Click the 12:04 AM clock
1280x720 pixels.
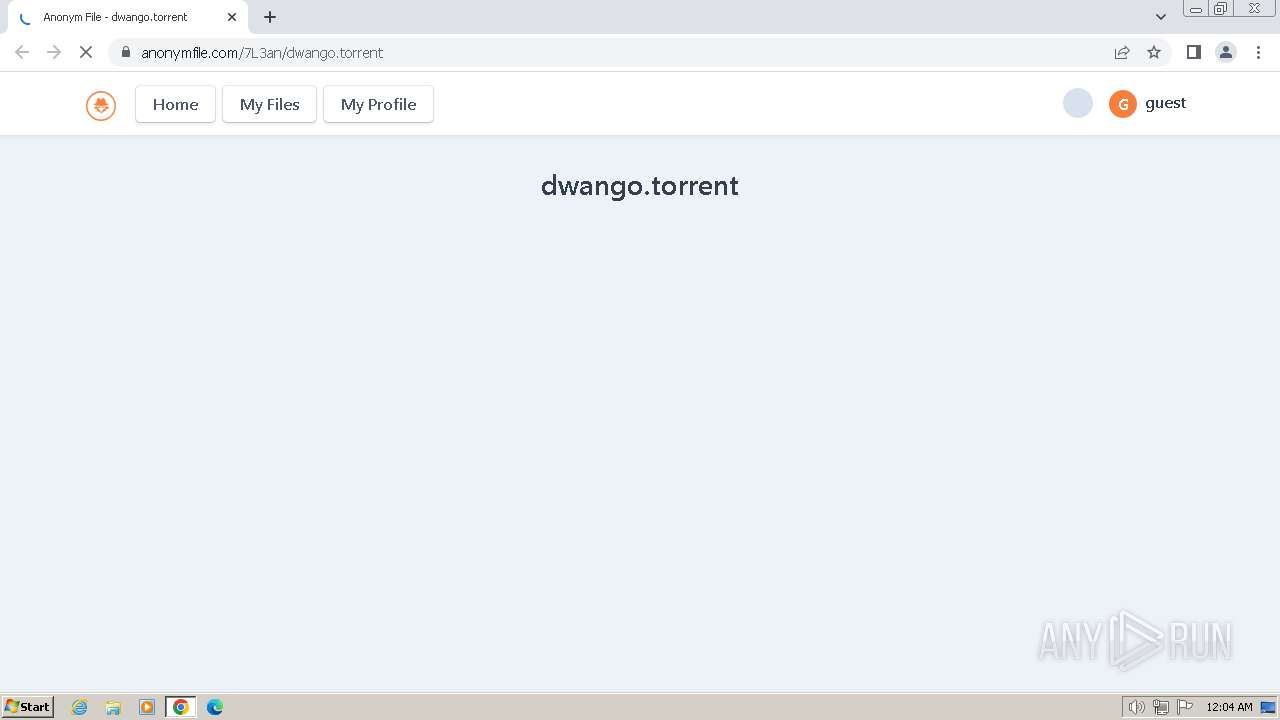(x=1229, y=707)
